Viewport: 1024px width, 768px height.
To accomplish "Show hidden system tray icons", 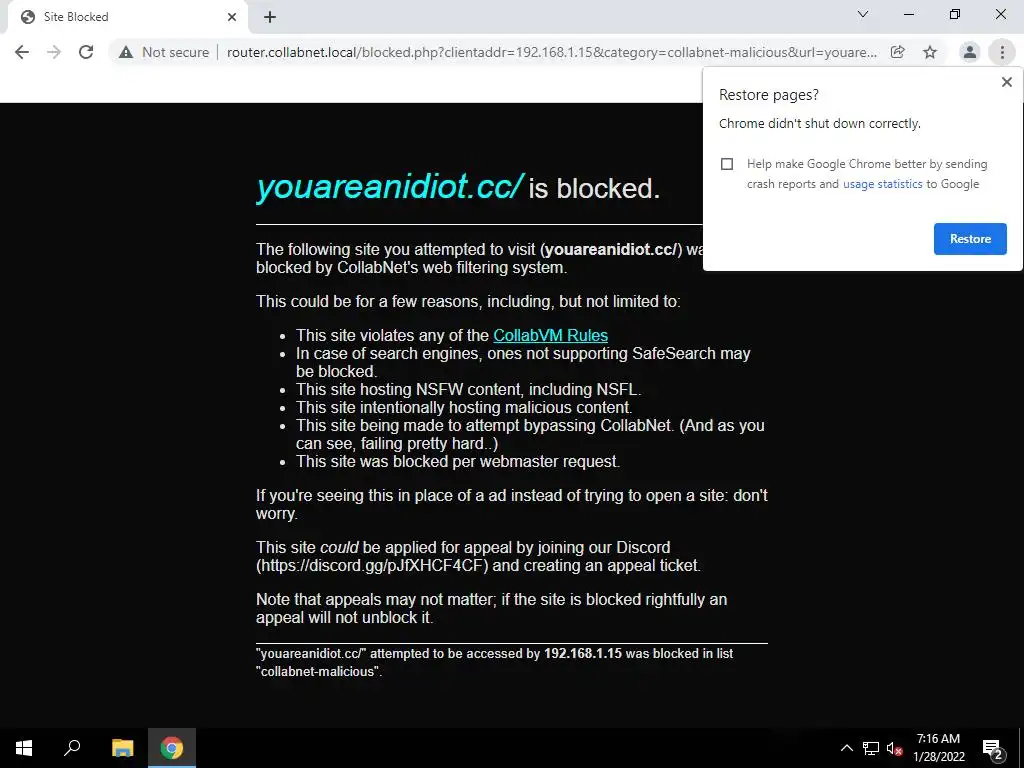I will click(846, 748).
